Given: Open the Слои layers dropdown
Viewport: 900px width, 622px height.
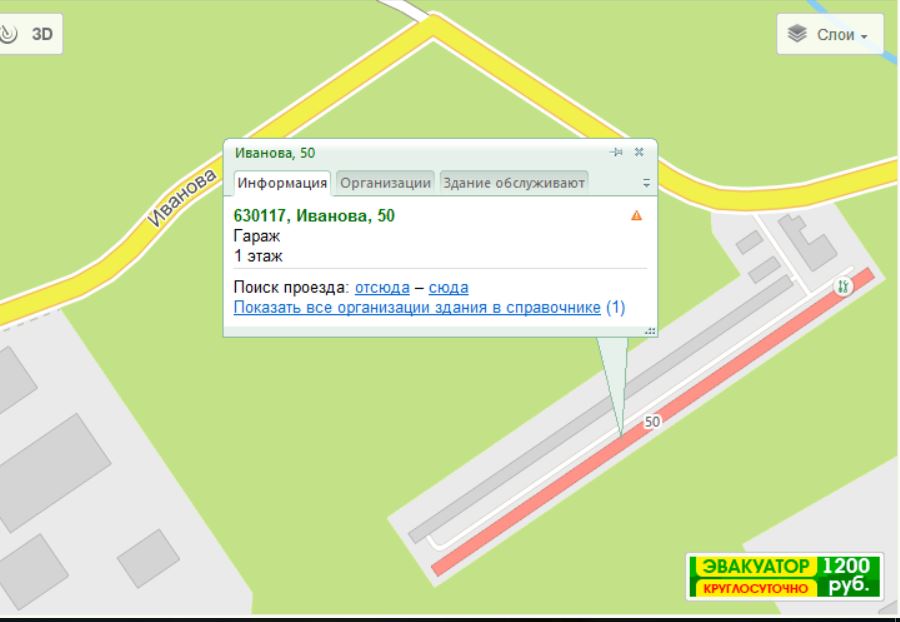Looking at the screenshot, I should point(829,34).
